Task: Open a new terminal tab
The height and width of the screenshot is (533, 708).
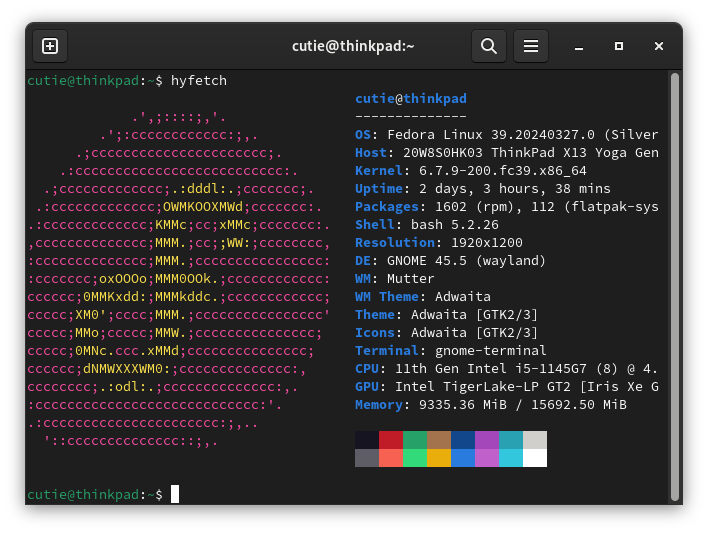Action: [x=50, y=46]
